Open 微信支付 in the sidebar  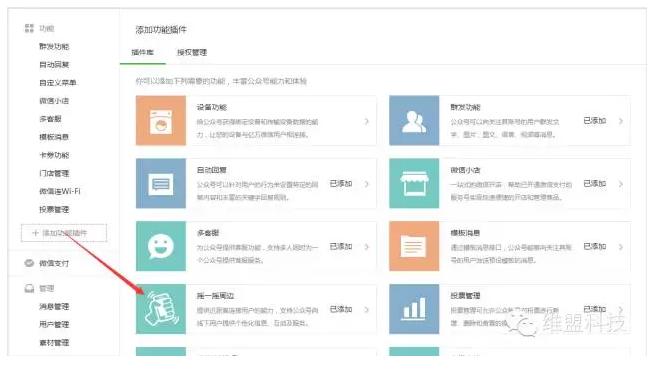point(54,263)
